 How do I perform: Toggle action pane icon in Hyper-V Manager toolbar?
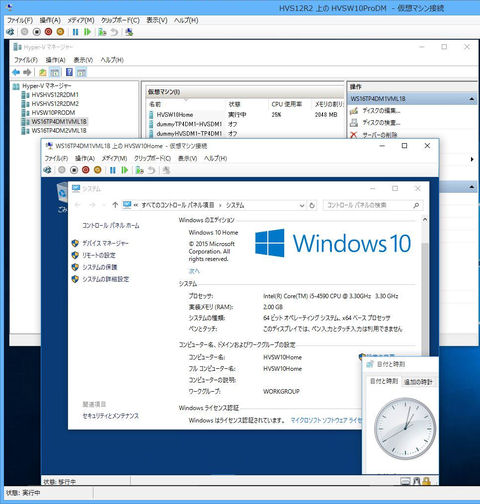[81, 72]
